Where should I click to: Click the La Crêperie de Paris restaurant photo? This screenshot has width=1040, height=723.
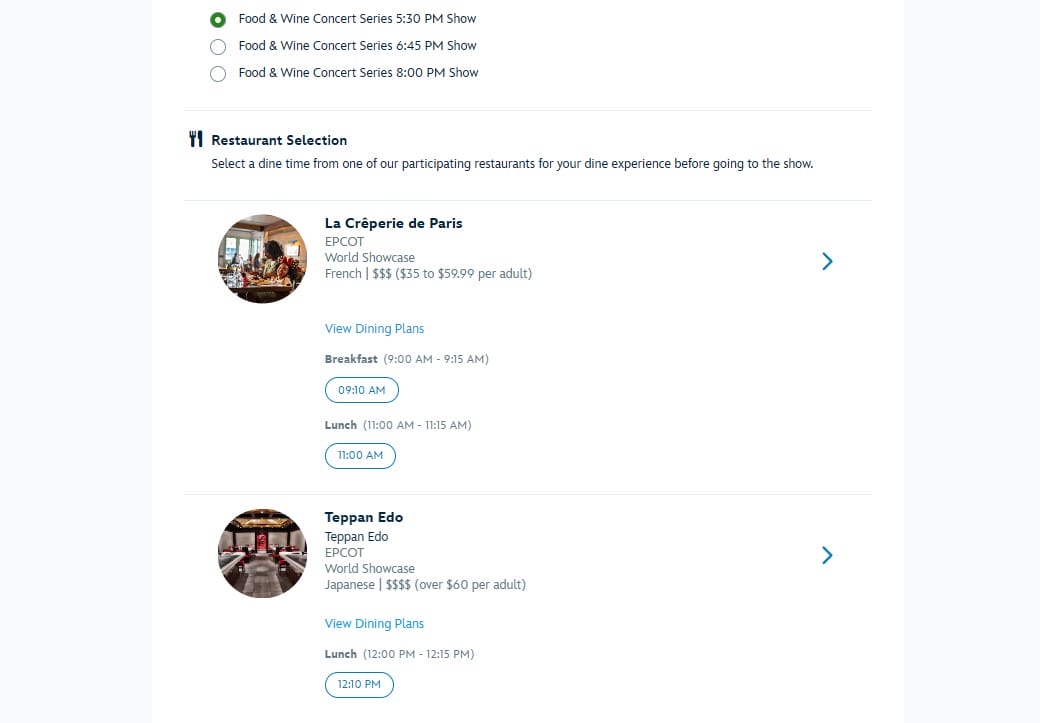262,259
